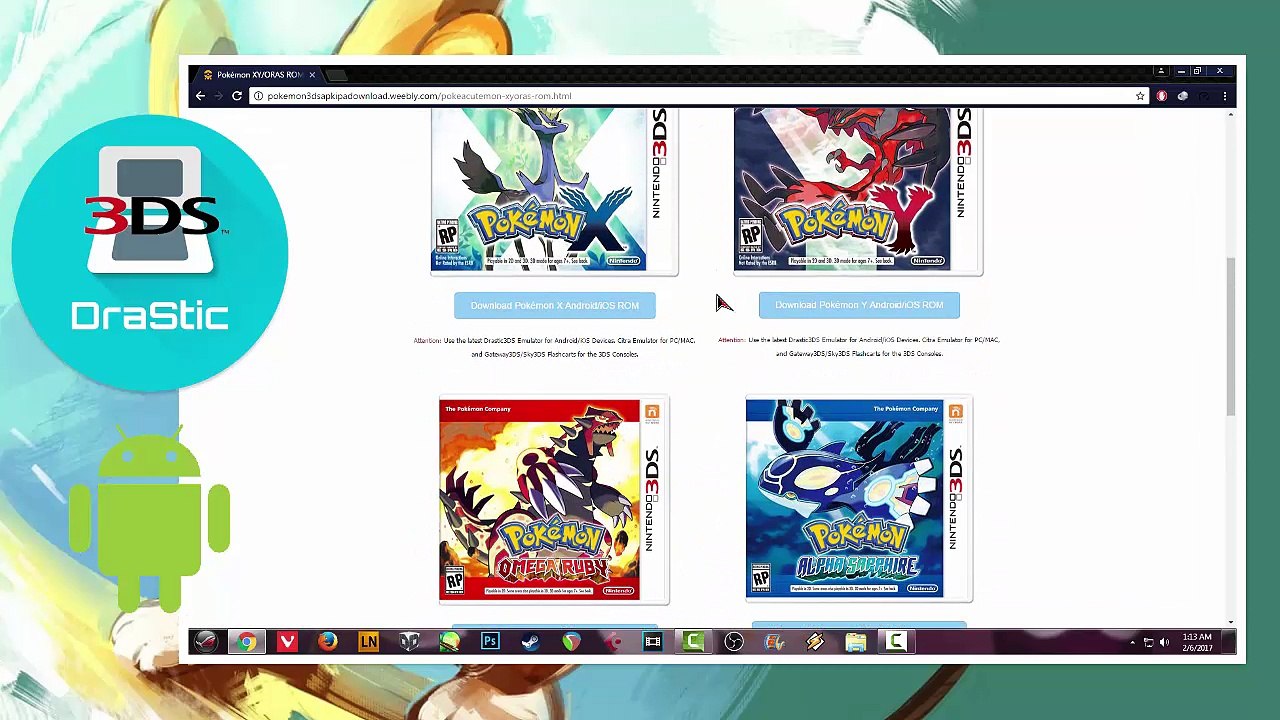
Task: Open a new browser tab
Action: tap(338, 75)
